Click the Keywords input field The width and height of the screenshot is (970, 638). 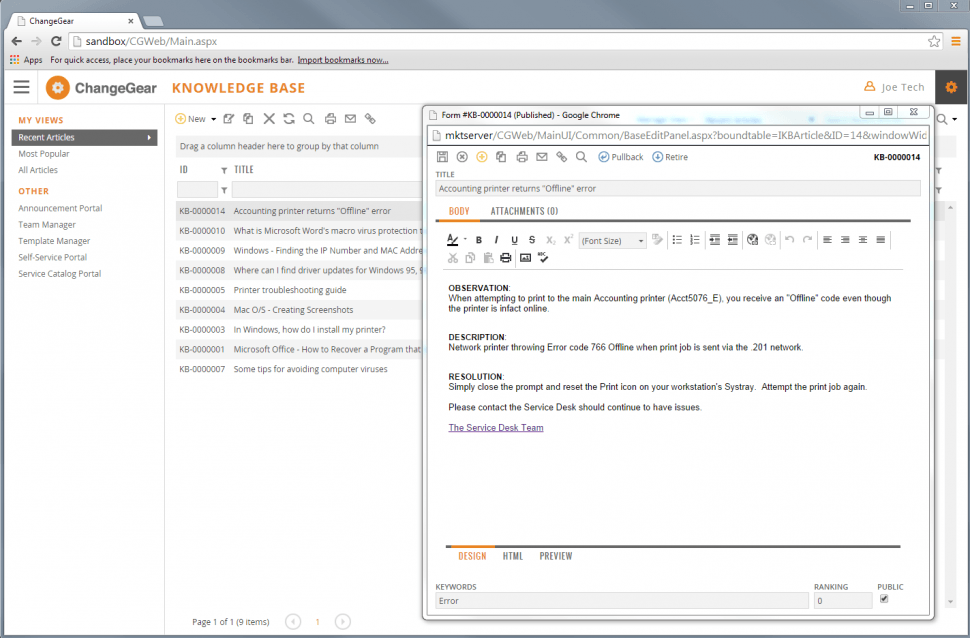pyautogui.click(x=622, y=601)
